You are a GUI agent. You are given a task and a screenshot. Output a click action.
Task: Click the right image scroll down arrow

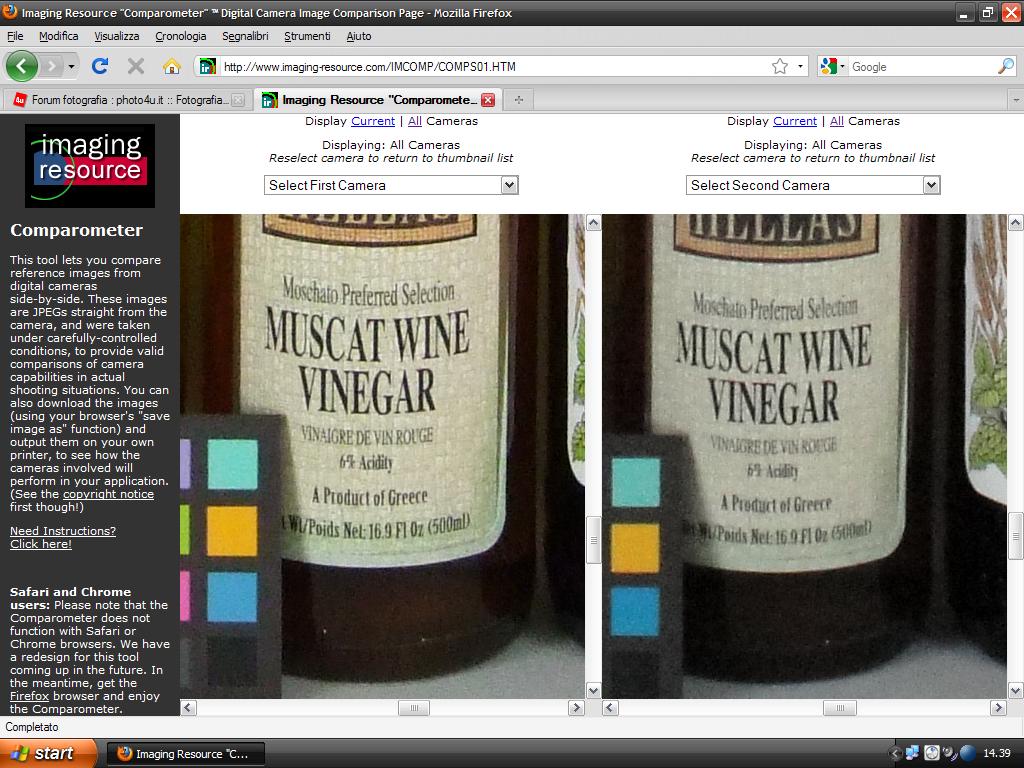click(1016, 690)
